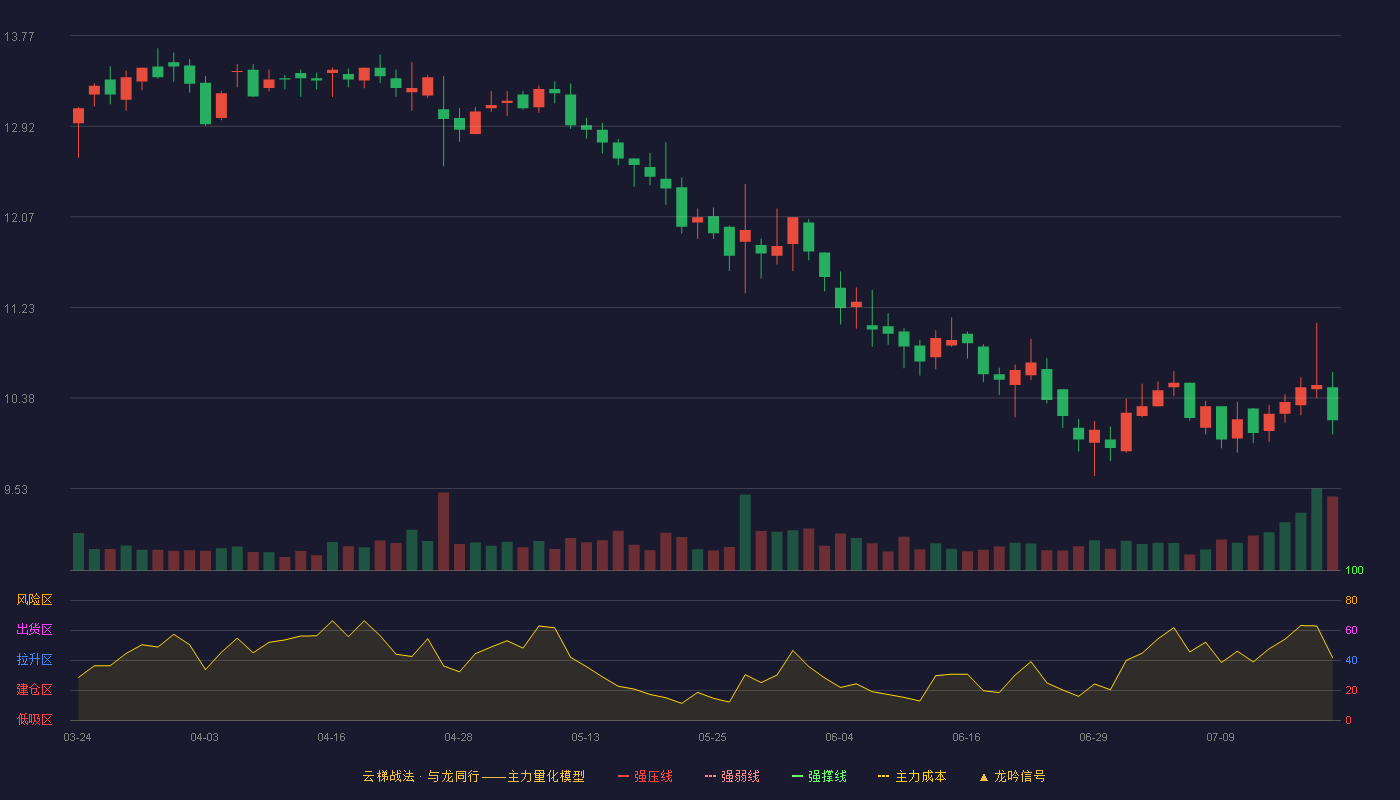The width and height of the screenshot is (1400, 800).
Task: Click the pink dashed marker beside 强弱线
Action: [x=711, y=777]
